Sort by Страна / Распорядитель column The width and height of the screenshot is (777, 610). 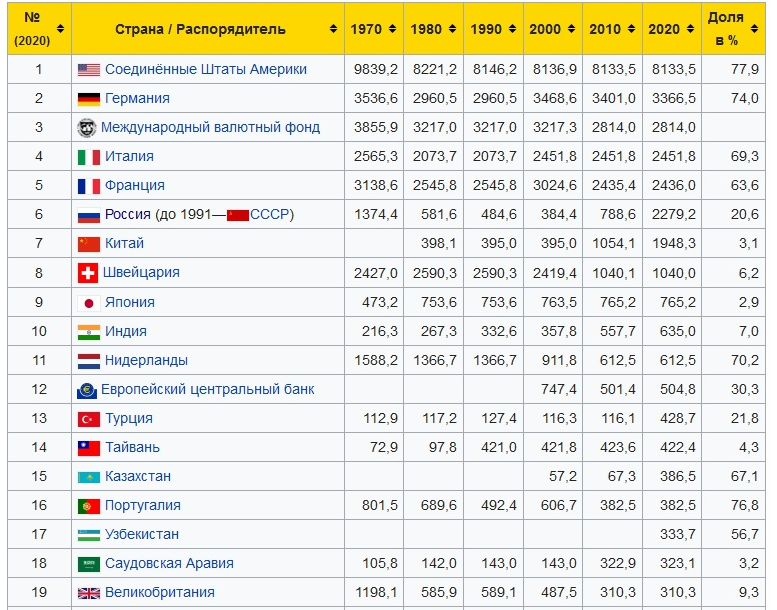208,29
